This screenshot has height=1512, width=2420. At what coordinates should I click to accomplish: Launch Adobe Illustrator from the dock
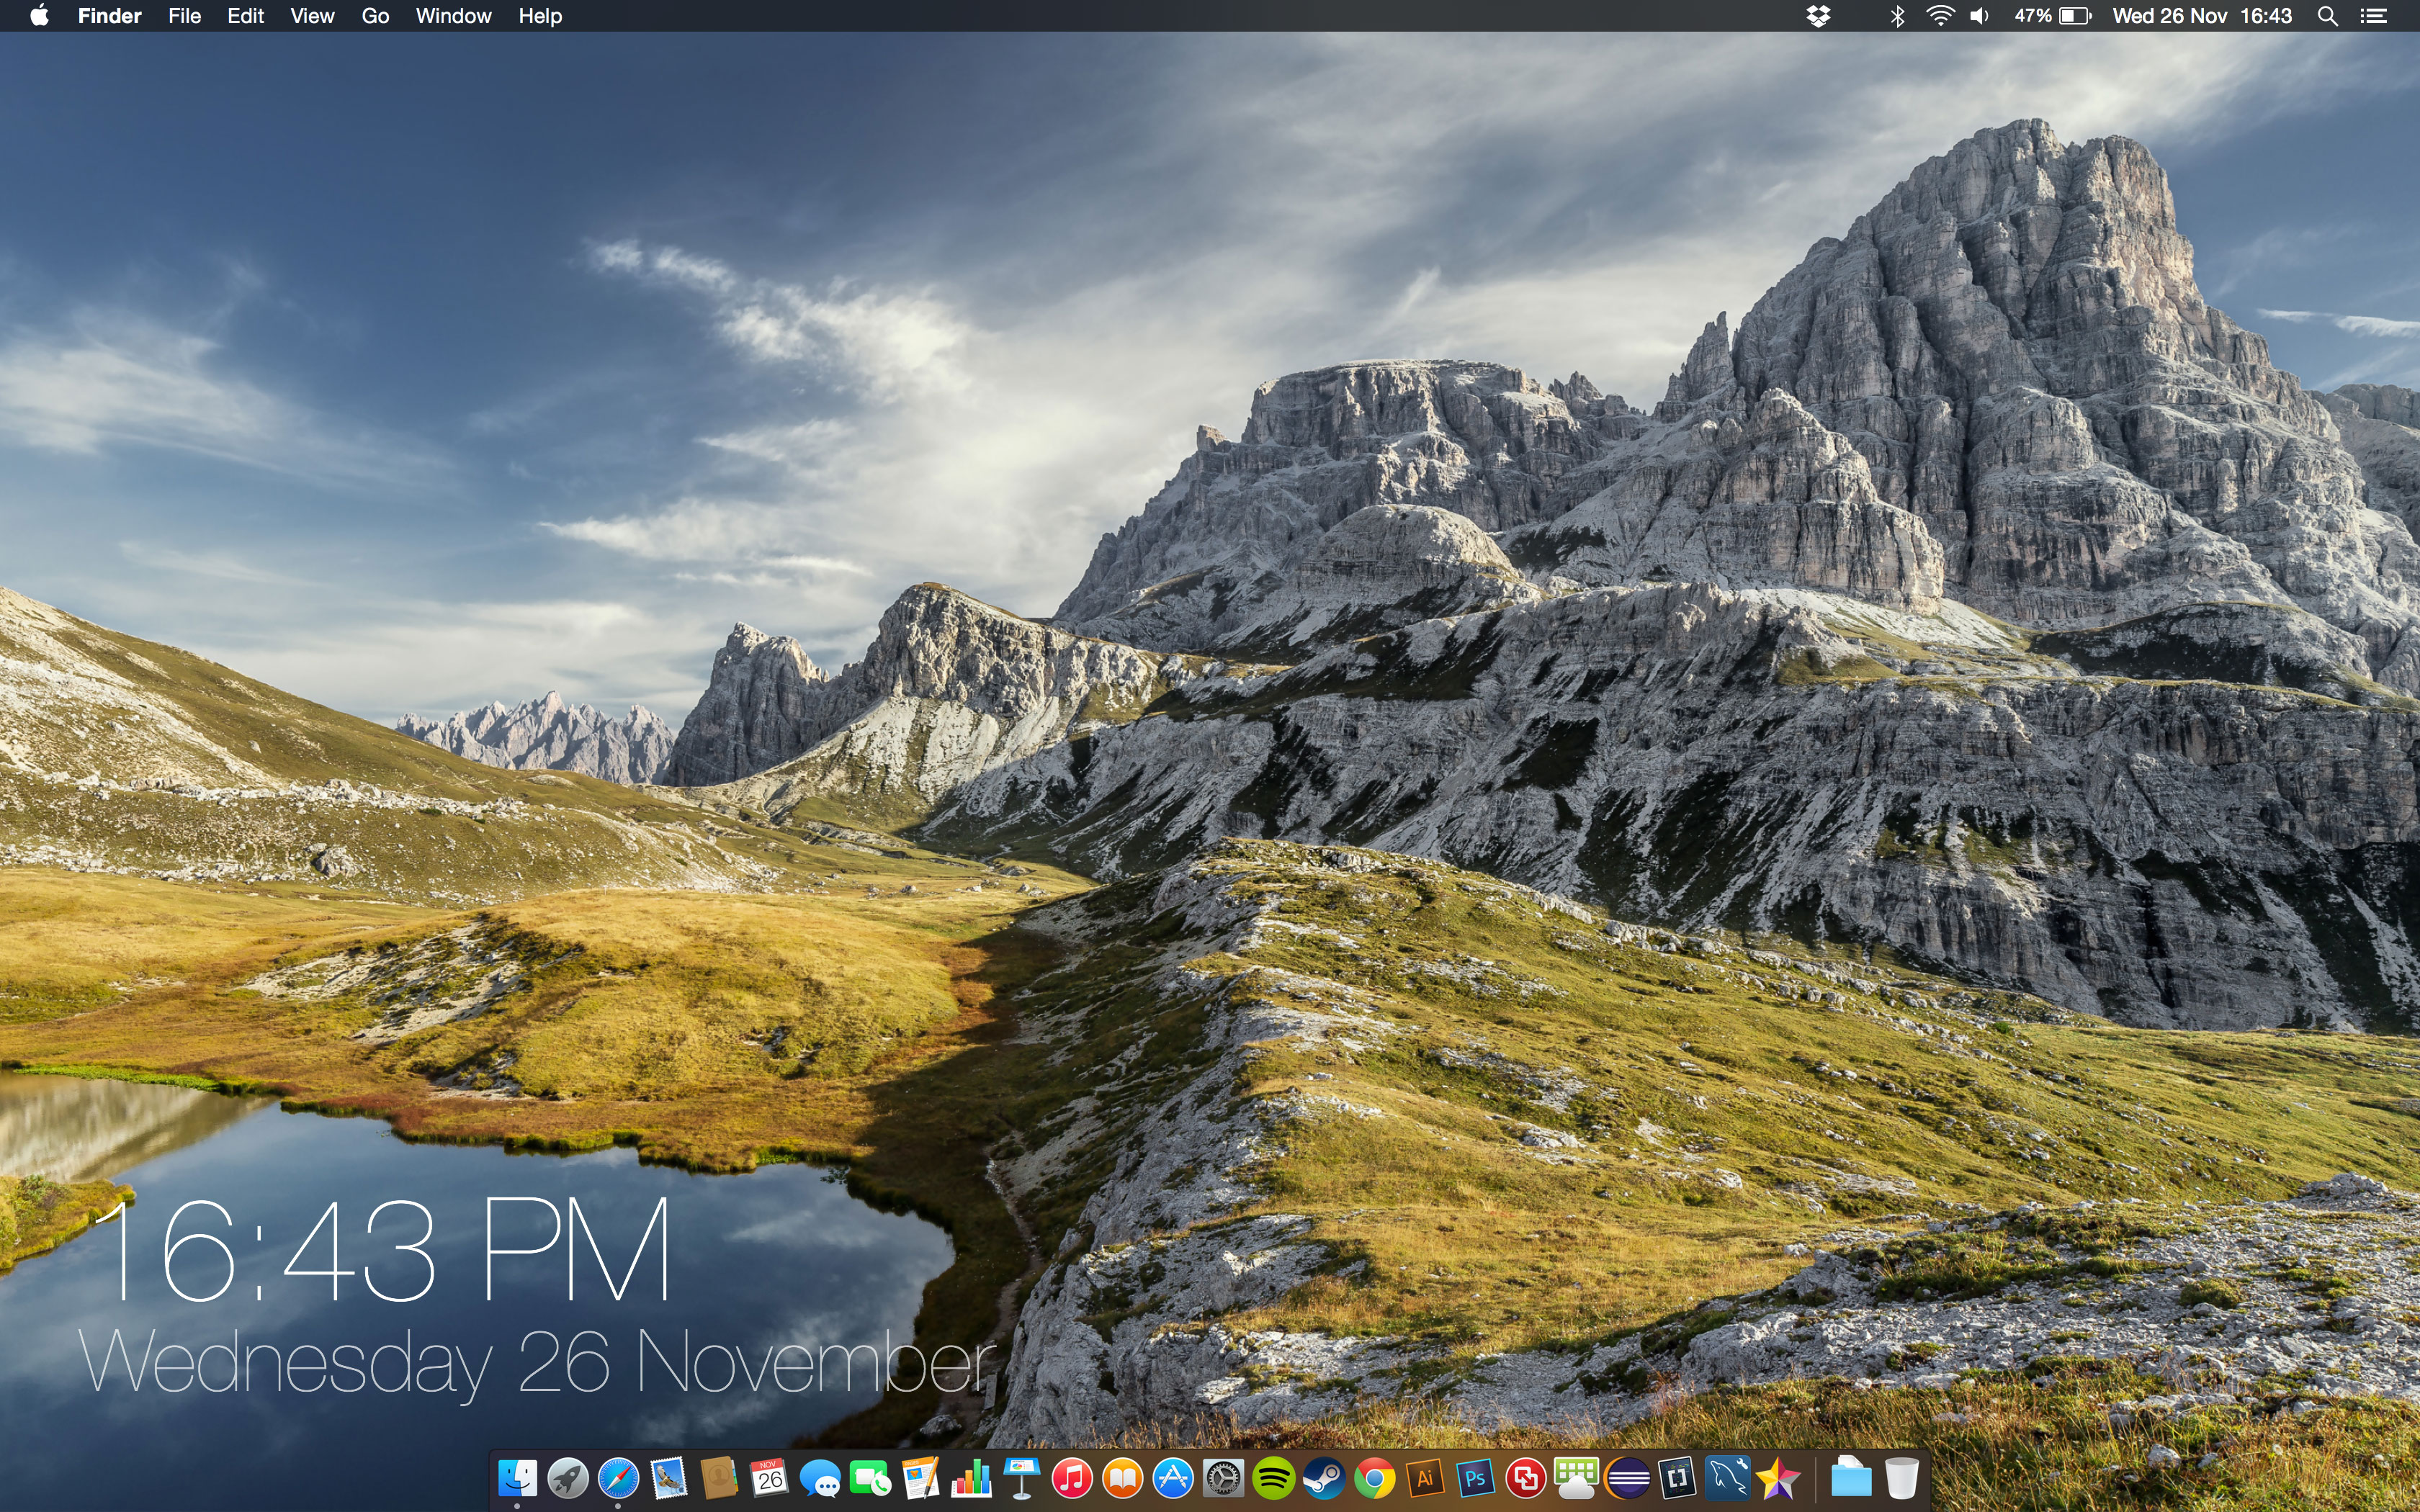click(1425, 1478)
